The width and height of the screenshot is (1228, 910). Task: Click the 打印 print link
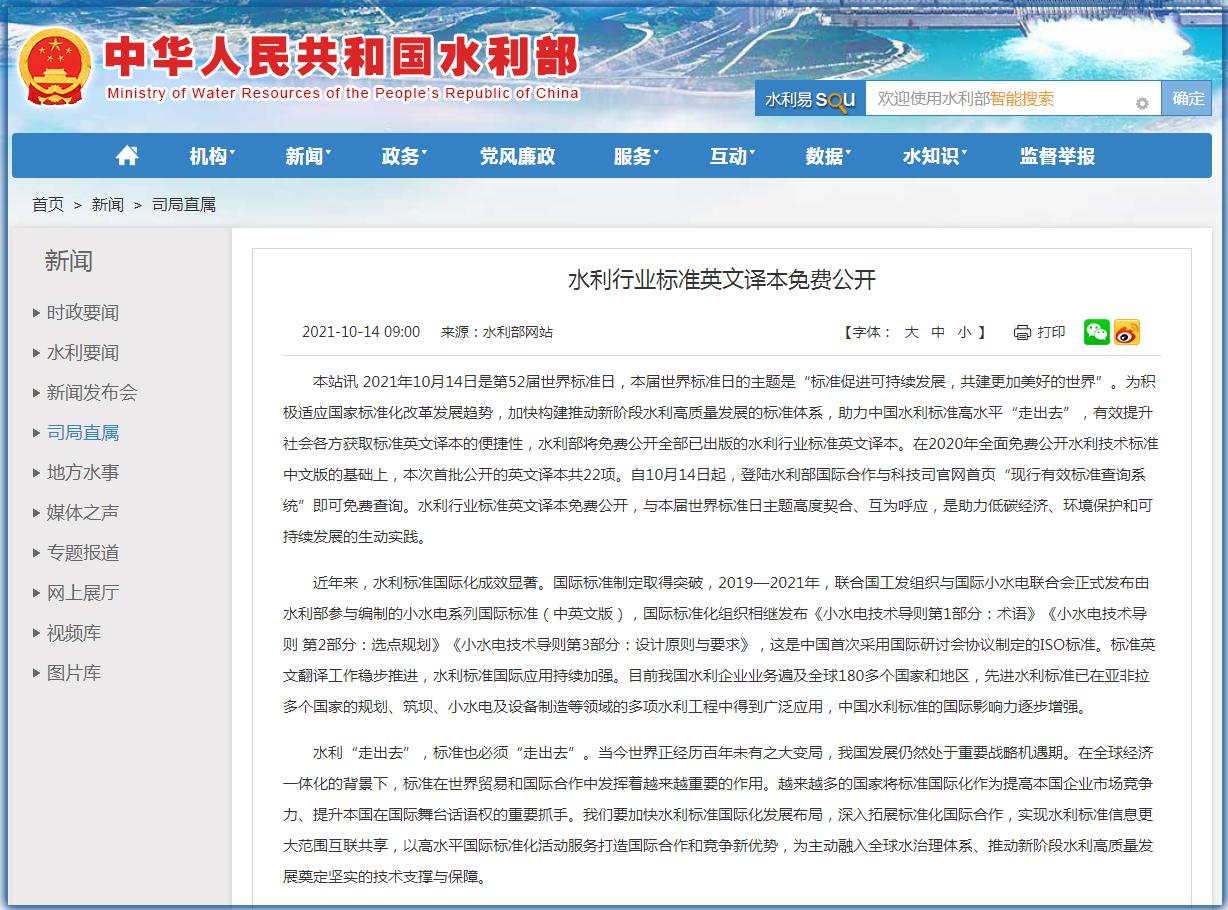(x=1052, y=332)
